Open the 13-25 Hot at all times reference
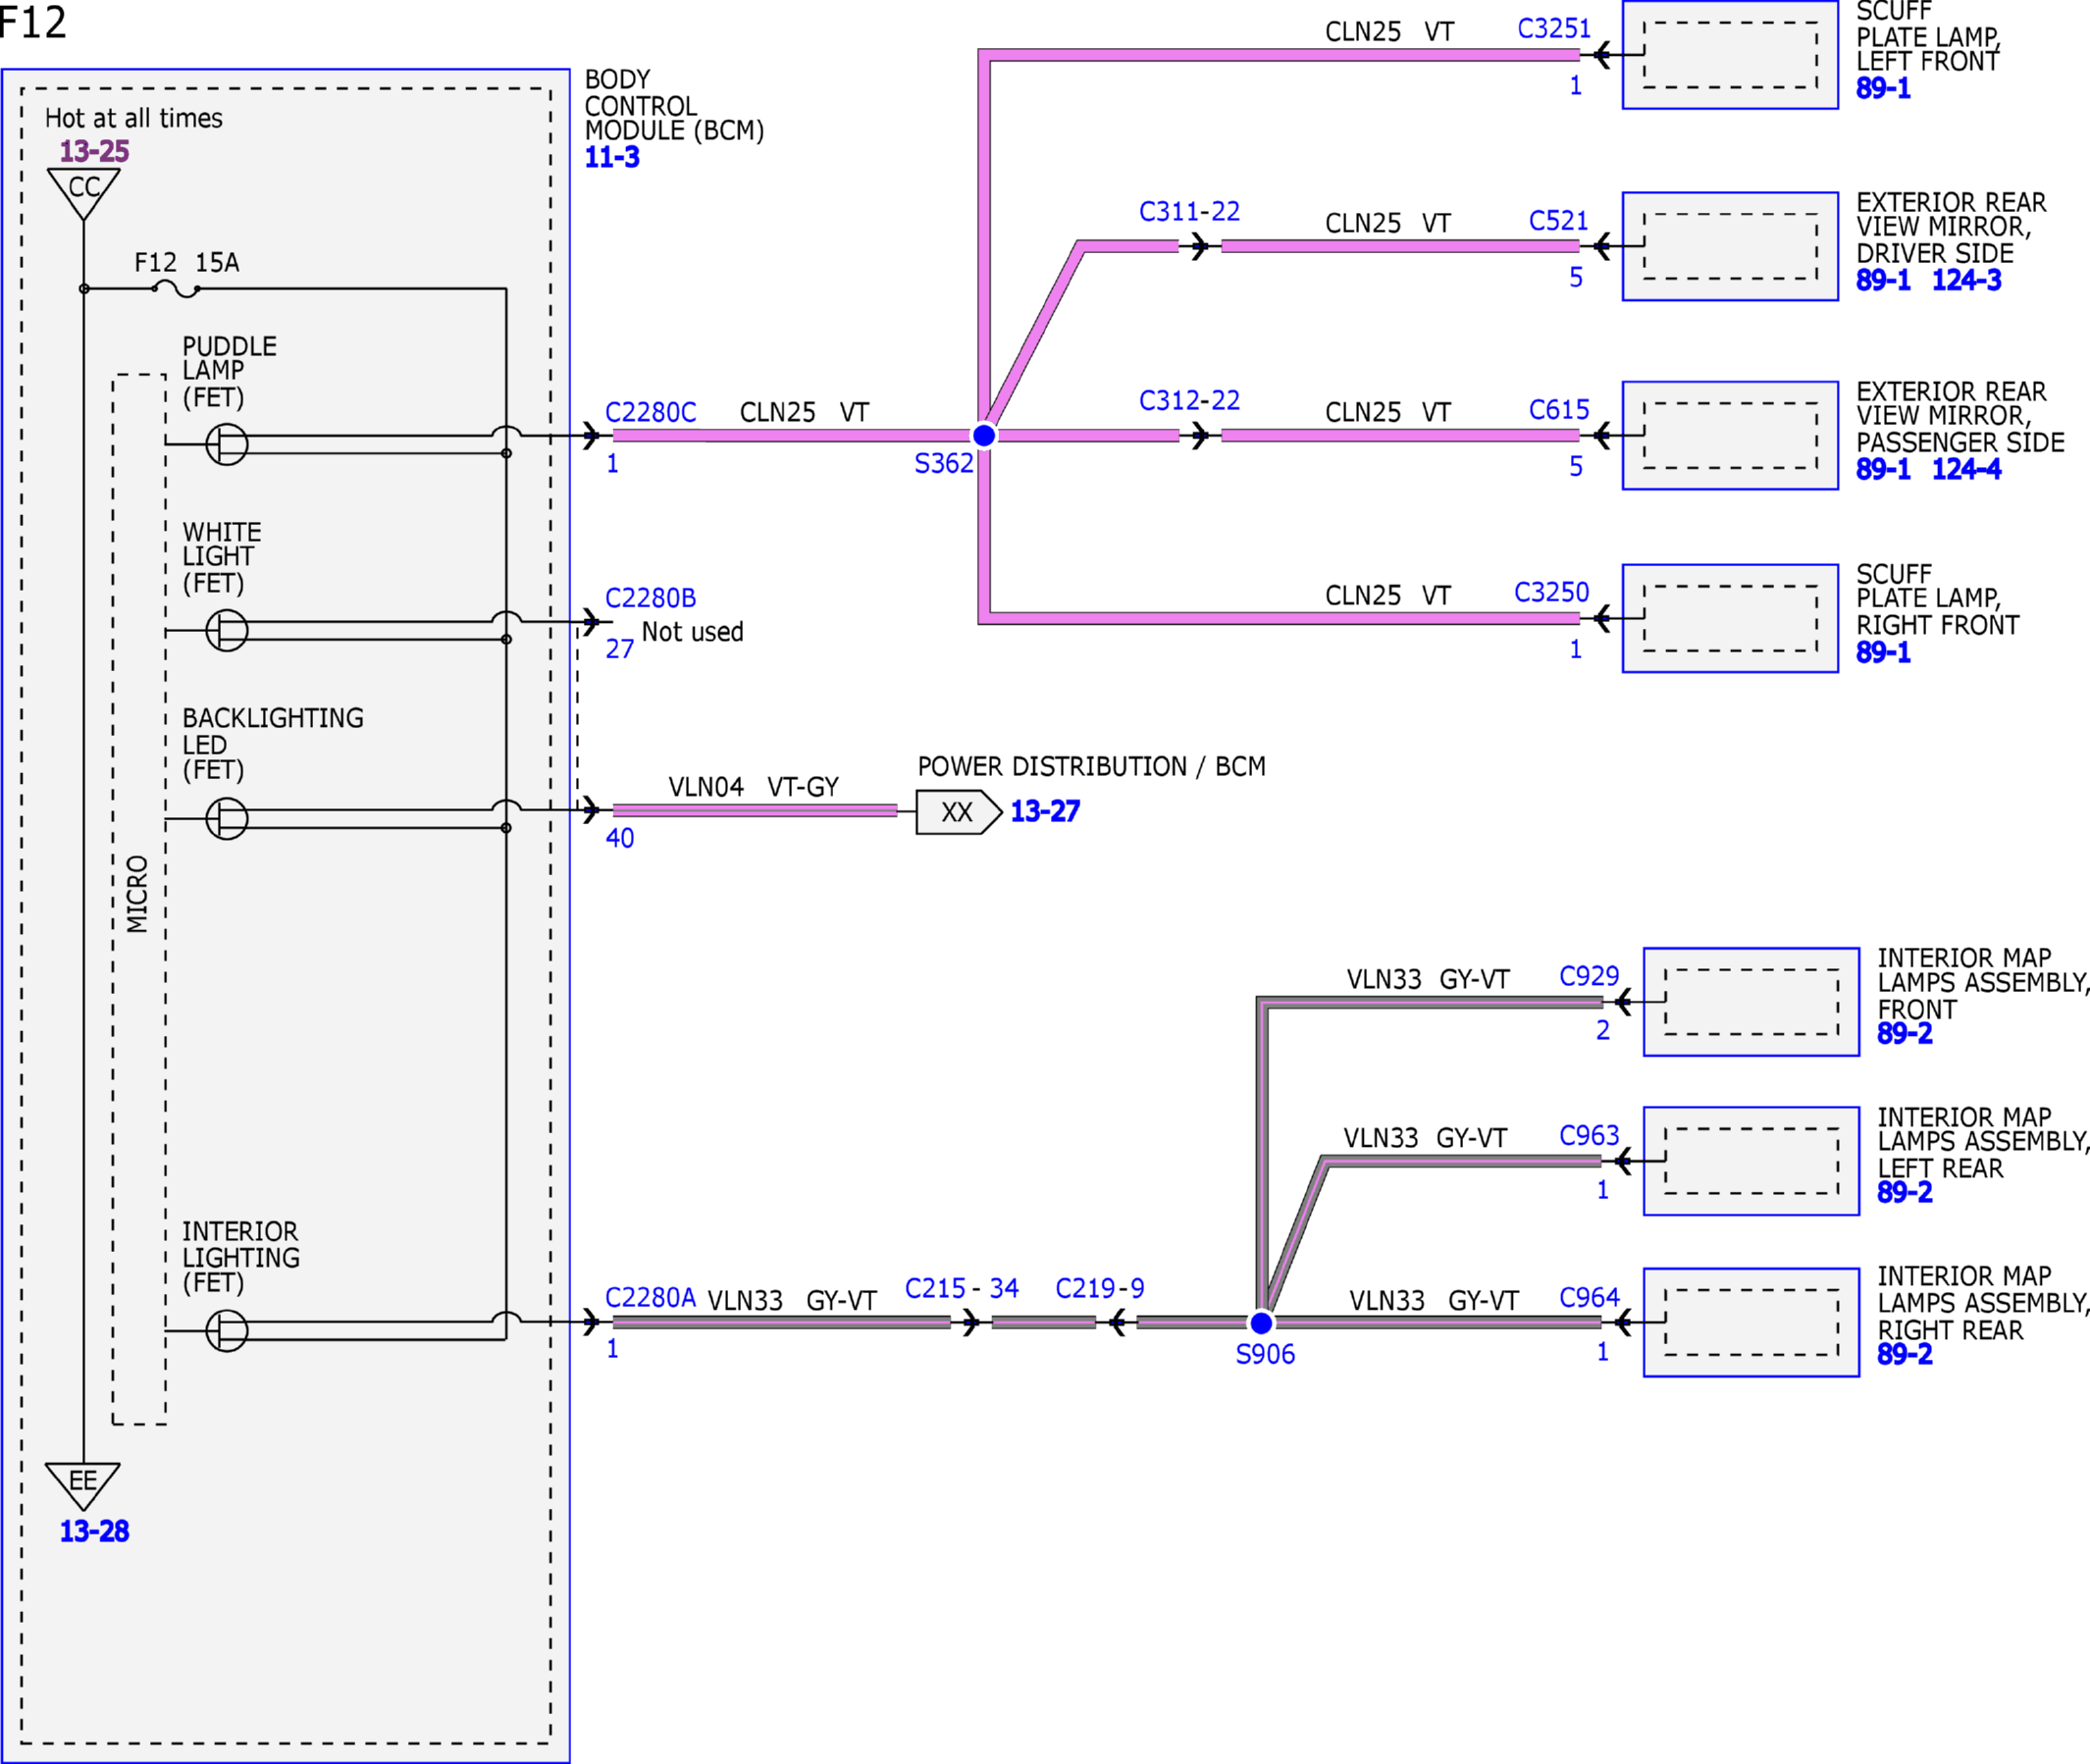The height and width of the screenshot is (1764, 2090). (94, 151)
